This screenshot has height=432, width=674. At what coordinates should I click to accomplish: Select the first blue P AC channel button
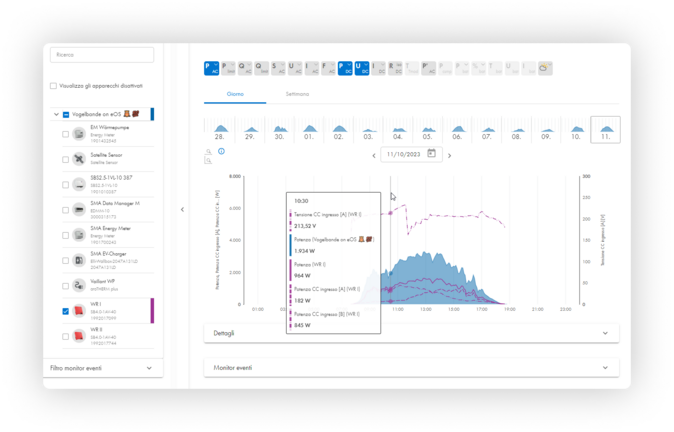211,68
